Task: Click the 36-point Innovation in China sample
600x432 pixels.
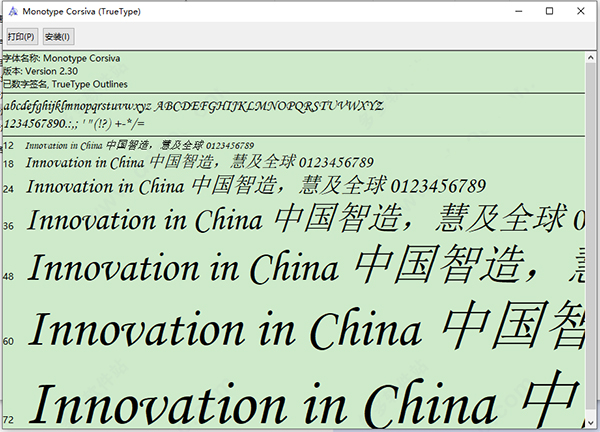Action: [305, 219]
